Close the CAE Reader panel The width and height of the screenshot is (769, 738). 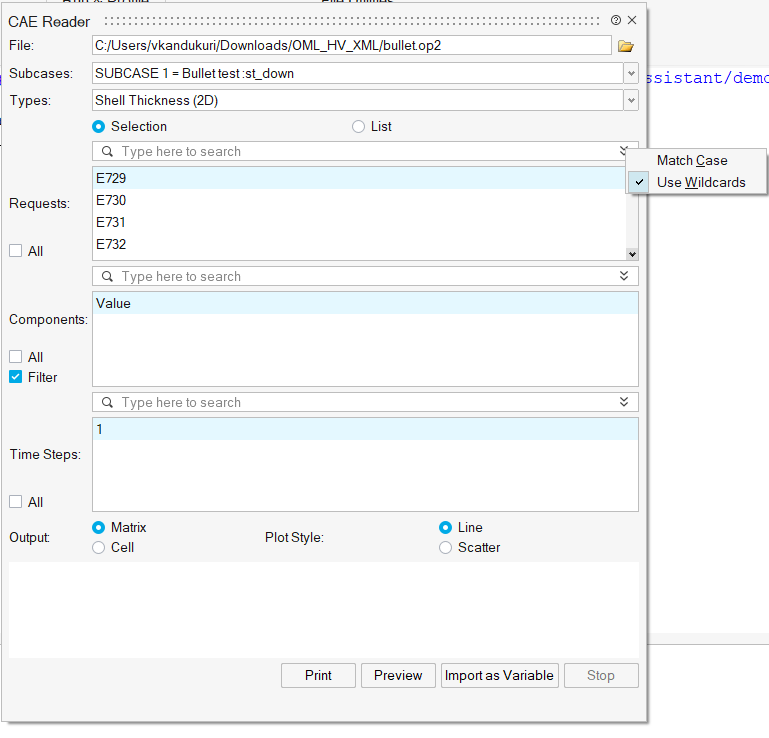(x=632, y=20)
